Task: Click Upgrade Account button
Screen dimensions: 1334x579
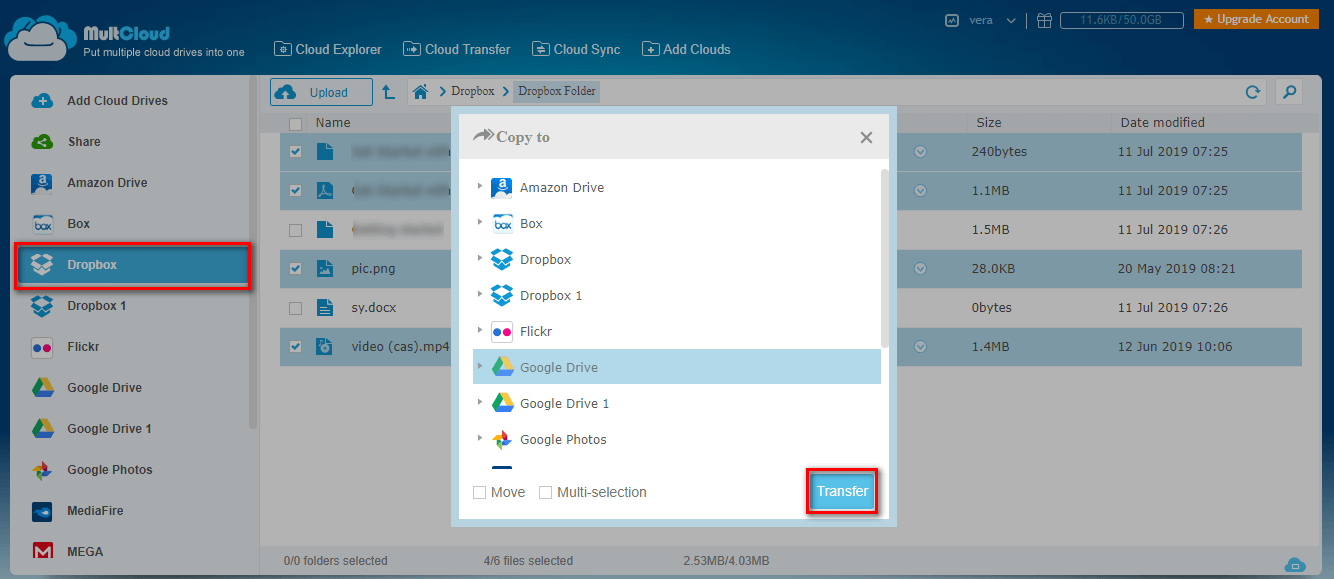Action: [x=1256, y=19]
